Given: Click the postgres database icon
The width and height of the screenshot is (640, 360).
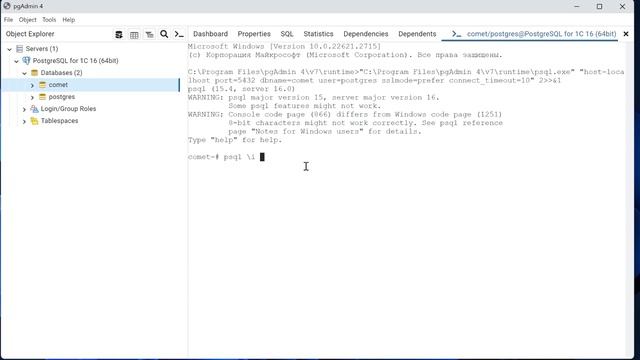Looking at the screenshot, I should (x=42, y=97).
